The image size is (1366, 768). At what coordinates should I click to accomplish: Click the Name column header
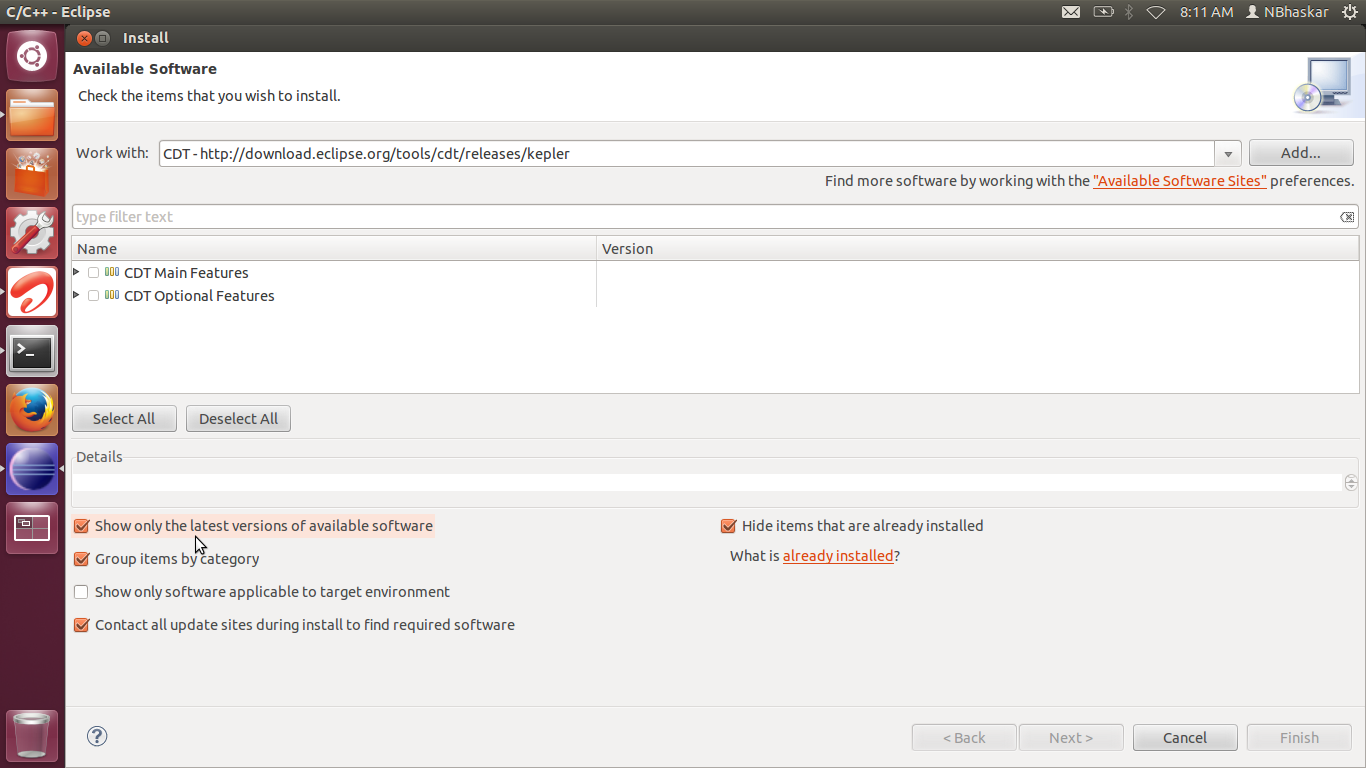pos(334,249)
